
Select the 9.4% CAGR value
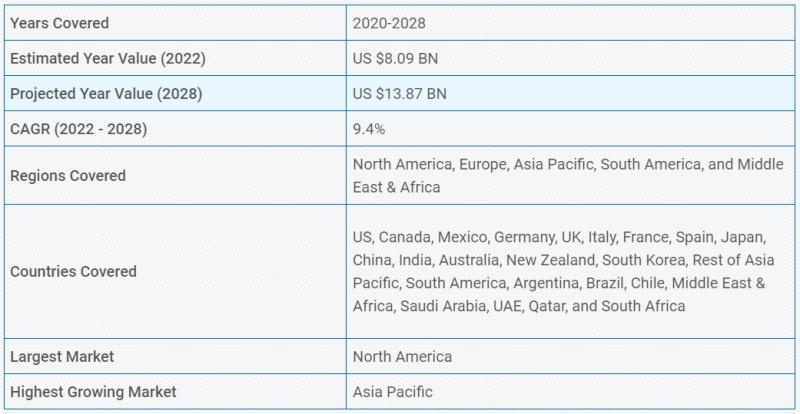click(369, 128)
